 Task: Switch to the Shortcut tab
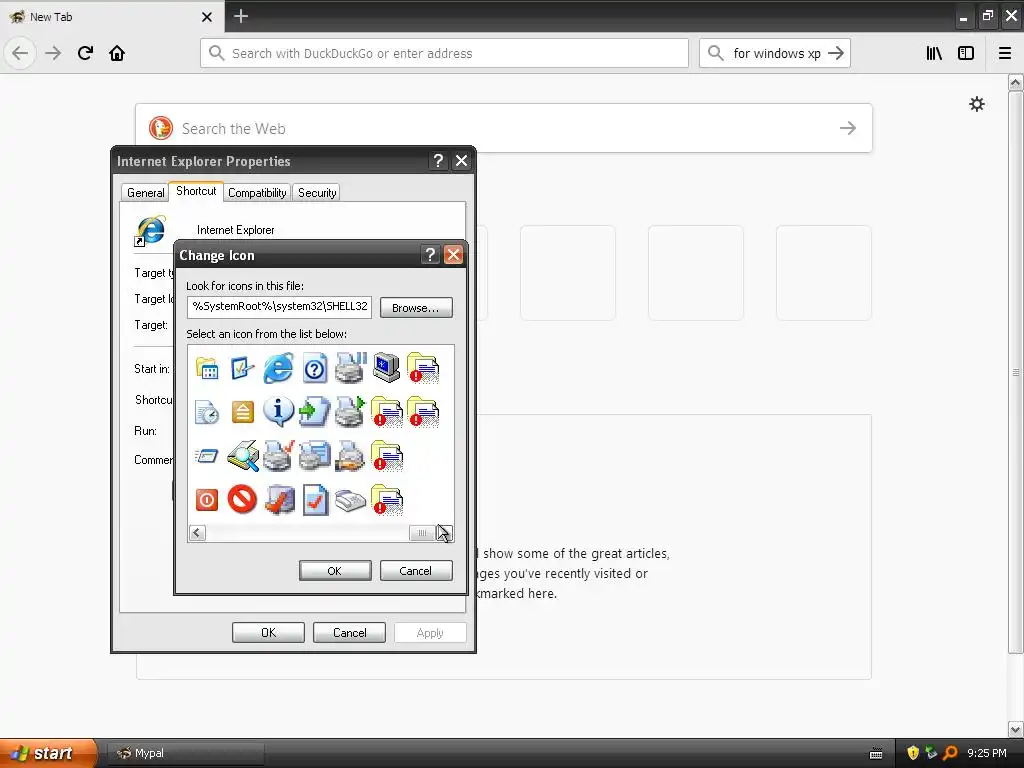point(196,191)
